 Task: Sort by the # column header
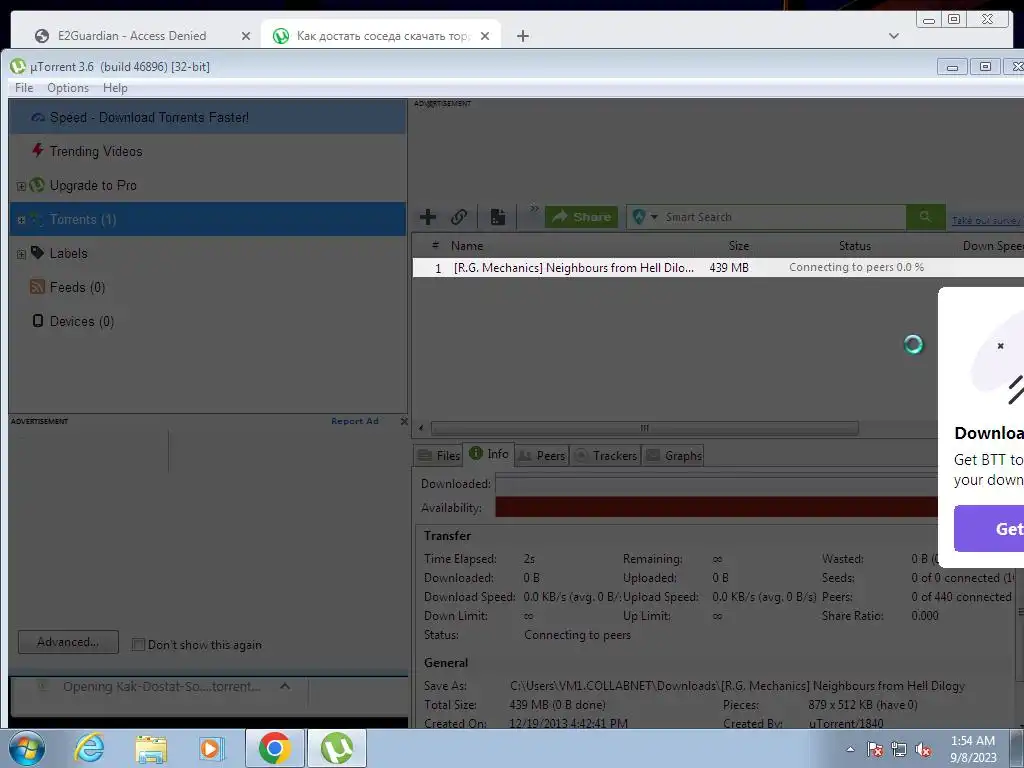(435, 246)
